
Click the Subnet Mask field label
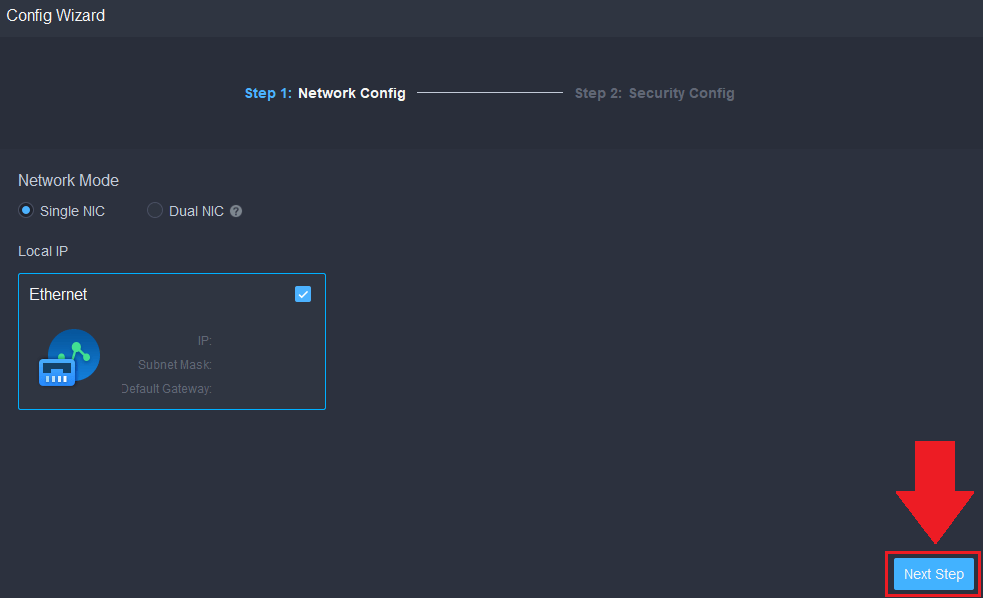point(174,365)
